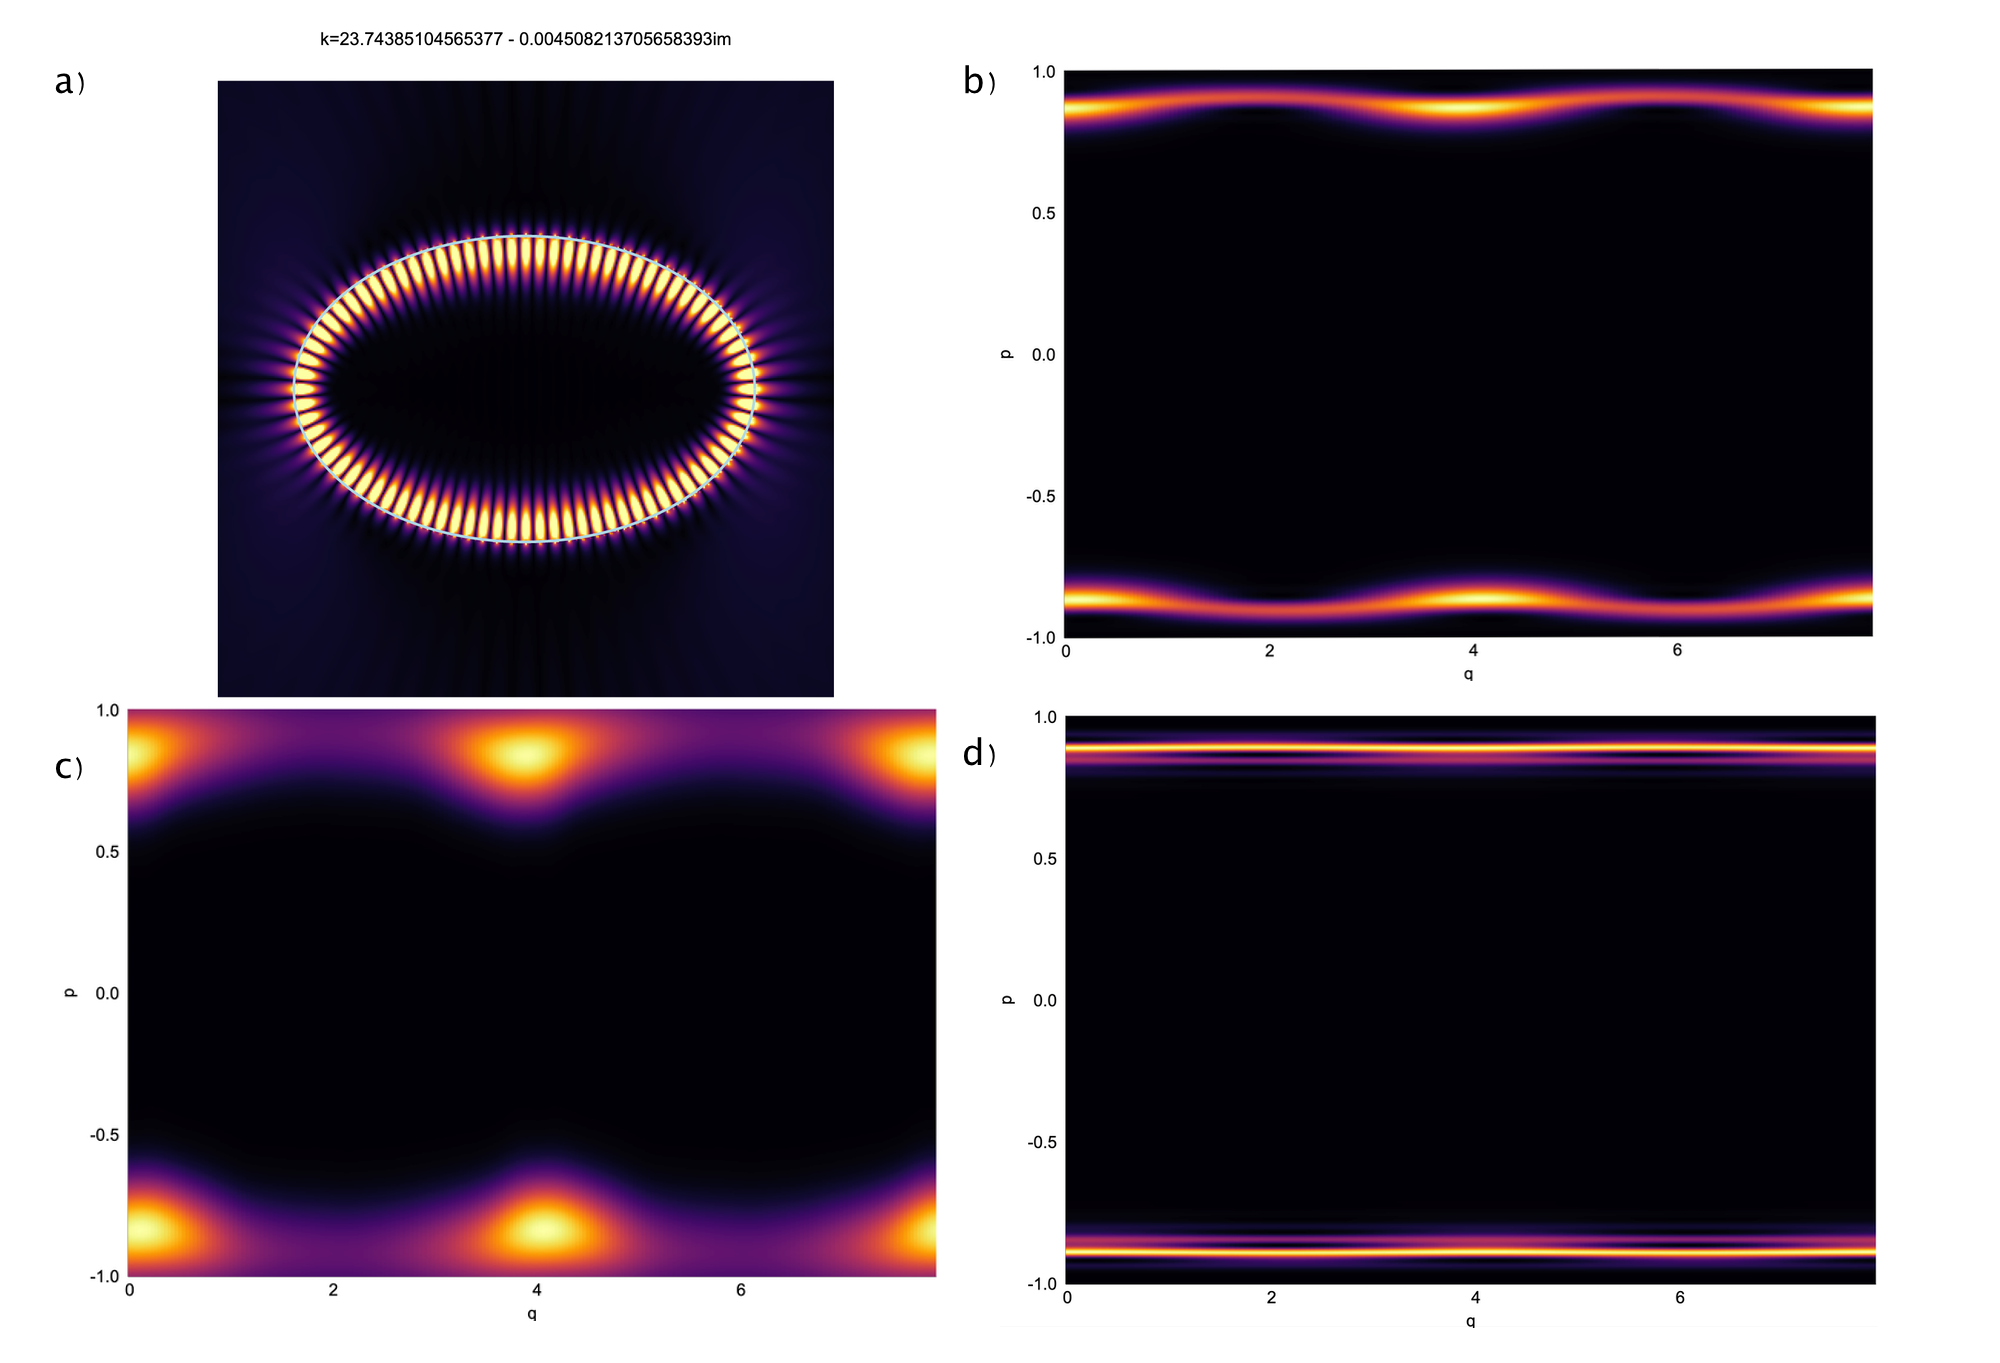Screen dimensions: 2000x1363
Task: Click the k-value eigenvalue text above the ellipse plot
Action: (x=524, y=41)
